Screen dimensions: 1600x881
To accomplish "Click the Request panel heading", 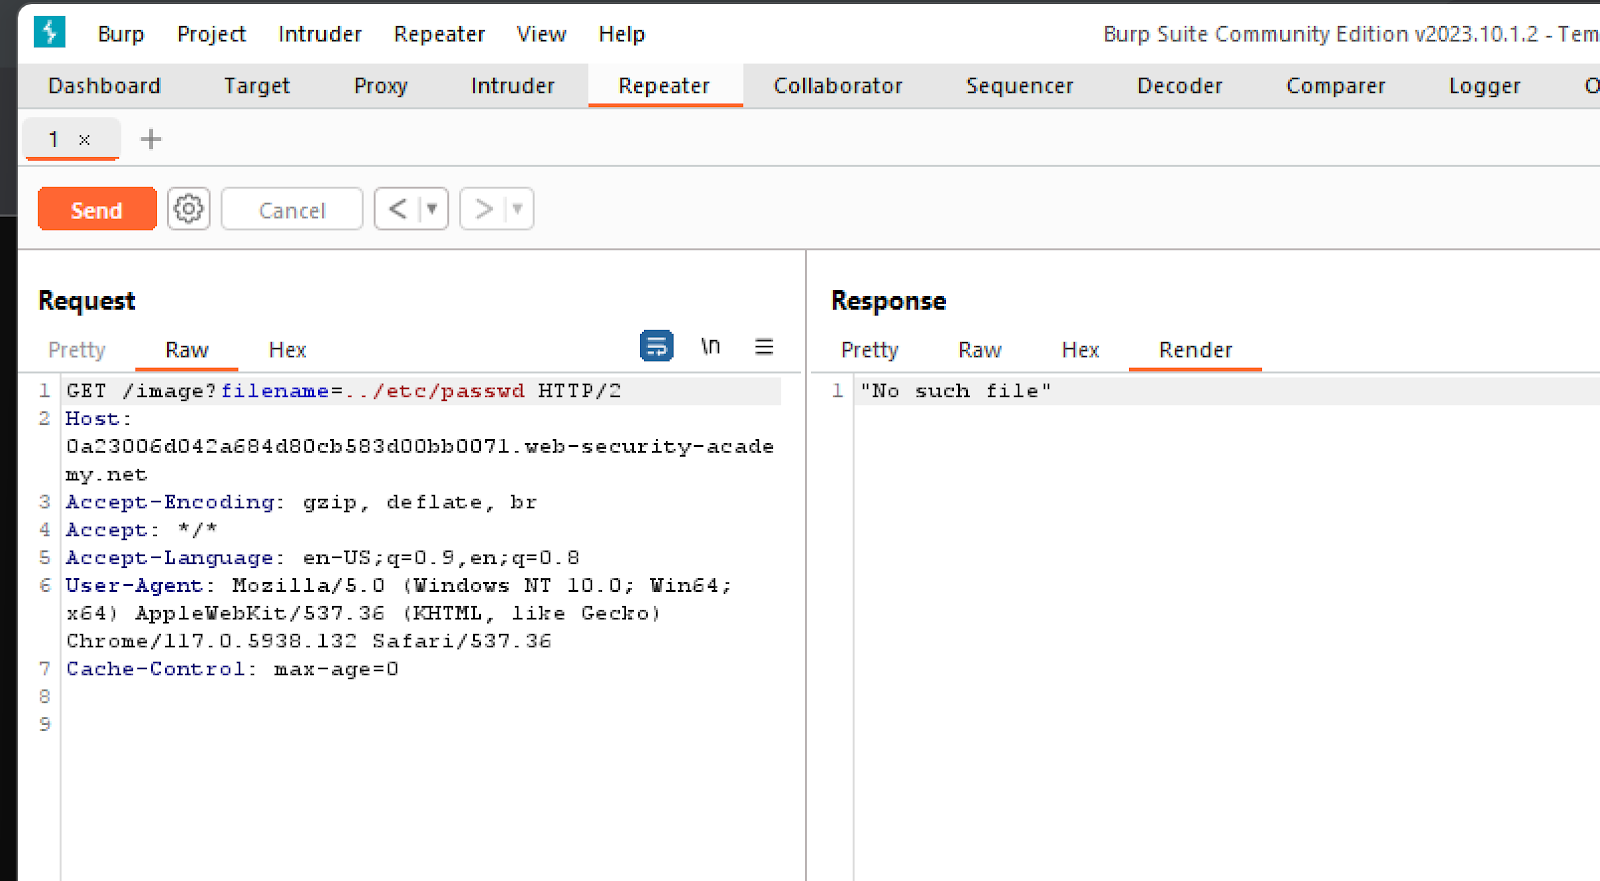I will click(x=87, y=301).
